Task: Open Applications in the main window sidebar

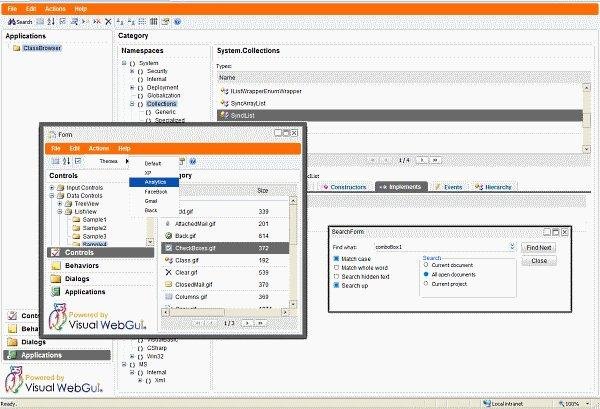Action: tap(57, 355)
